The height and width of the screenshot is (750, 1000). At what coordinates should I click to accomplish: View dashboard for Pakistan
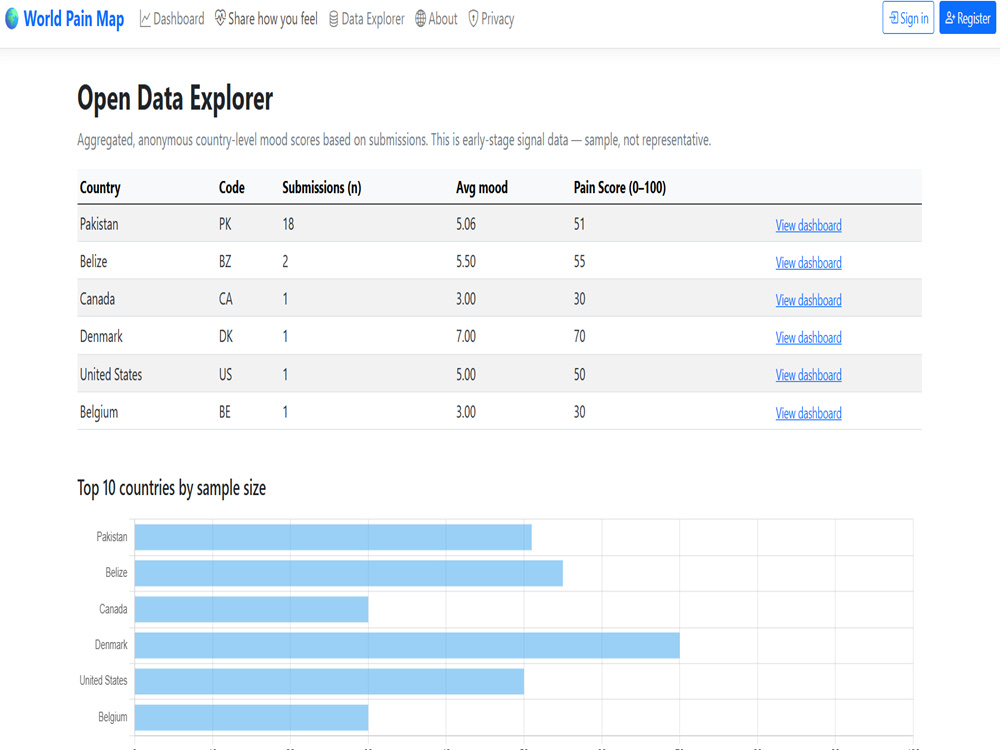808,225
